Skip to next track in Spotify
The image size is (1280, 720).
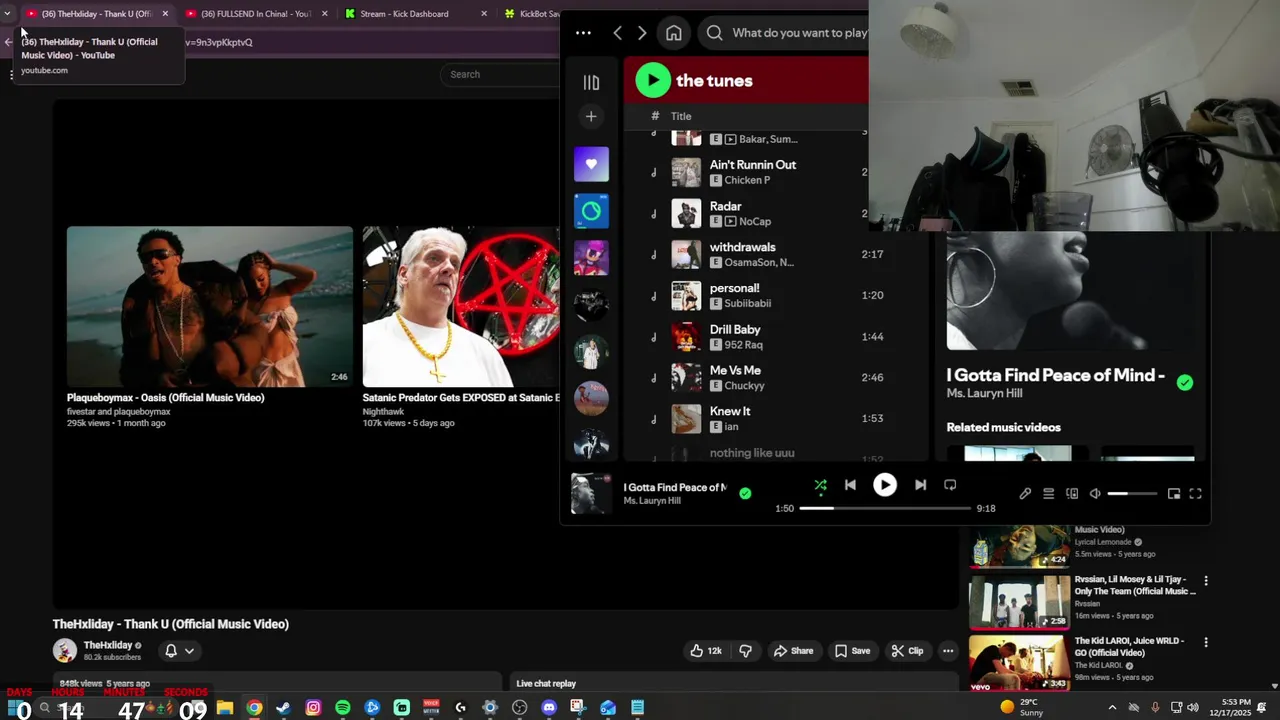tap(920, 485)
